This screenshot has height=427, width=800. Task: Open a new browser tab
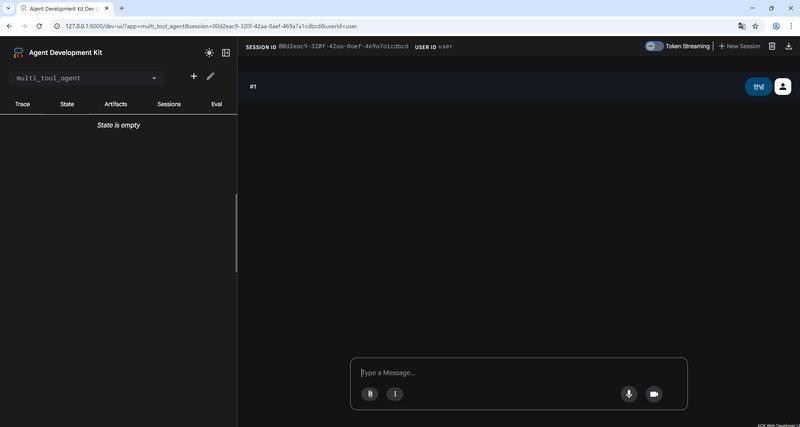tap(121, 9)
